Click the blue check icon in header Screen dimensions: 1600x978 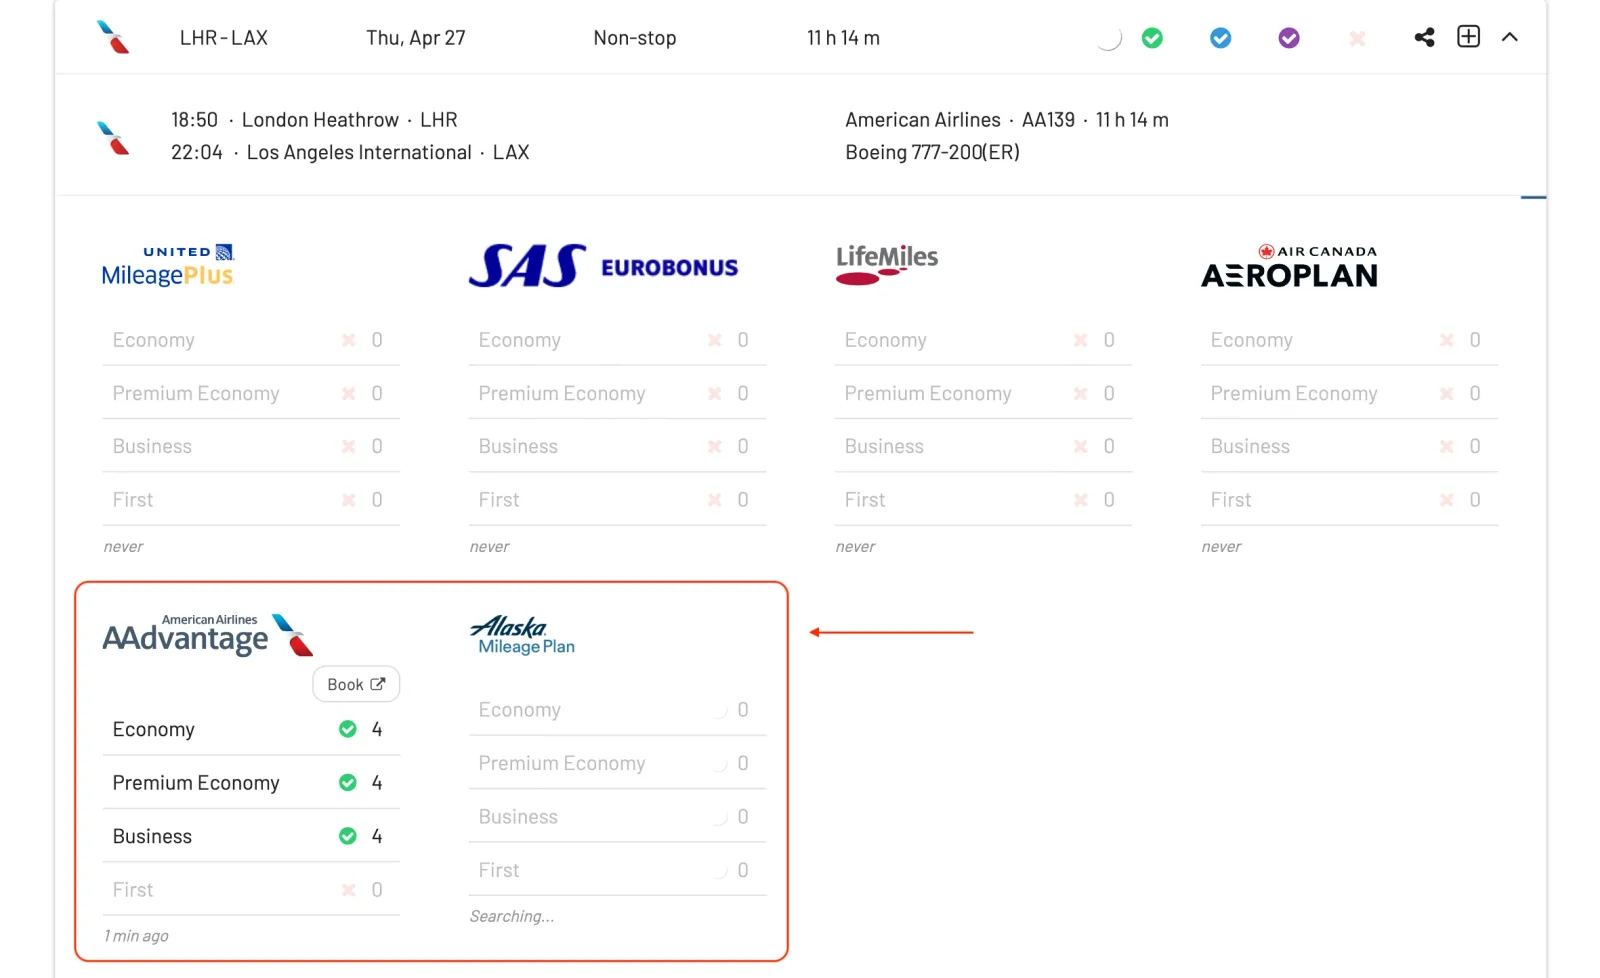click(x=1221, y=38)
